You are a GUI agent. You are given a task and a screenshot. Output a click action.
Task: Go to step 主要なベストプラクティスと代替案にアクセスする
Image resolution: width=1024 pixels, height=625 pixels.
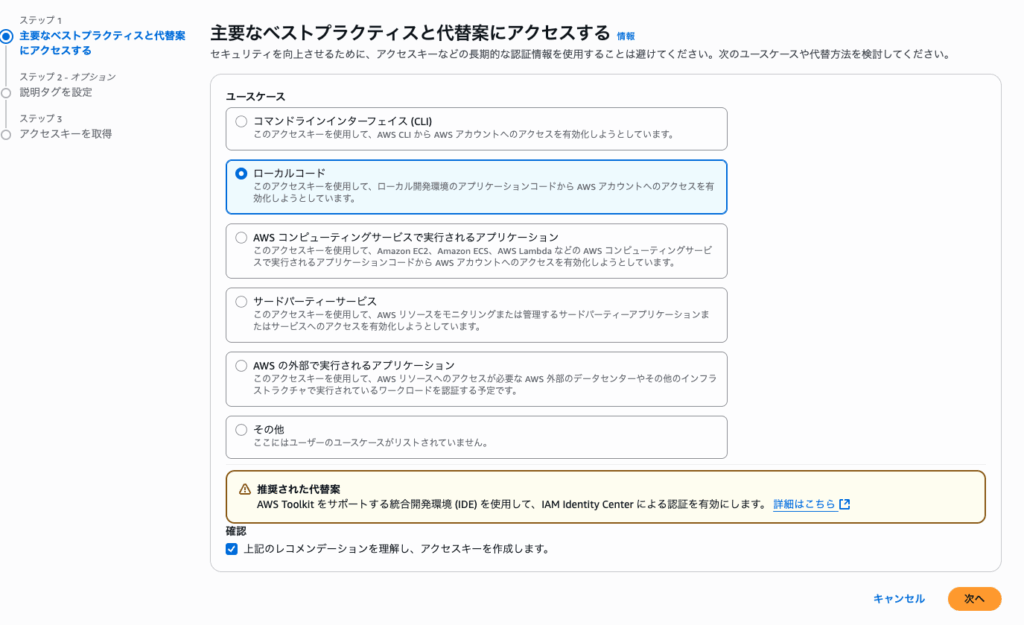point(103,43)
